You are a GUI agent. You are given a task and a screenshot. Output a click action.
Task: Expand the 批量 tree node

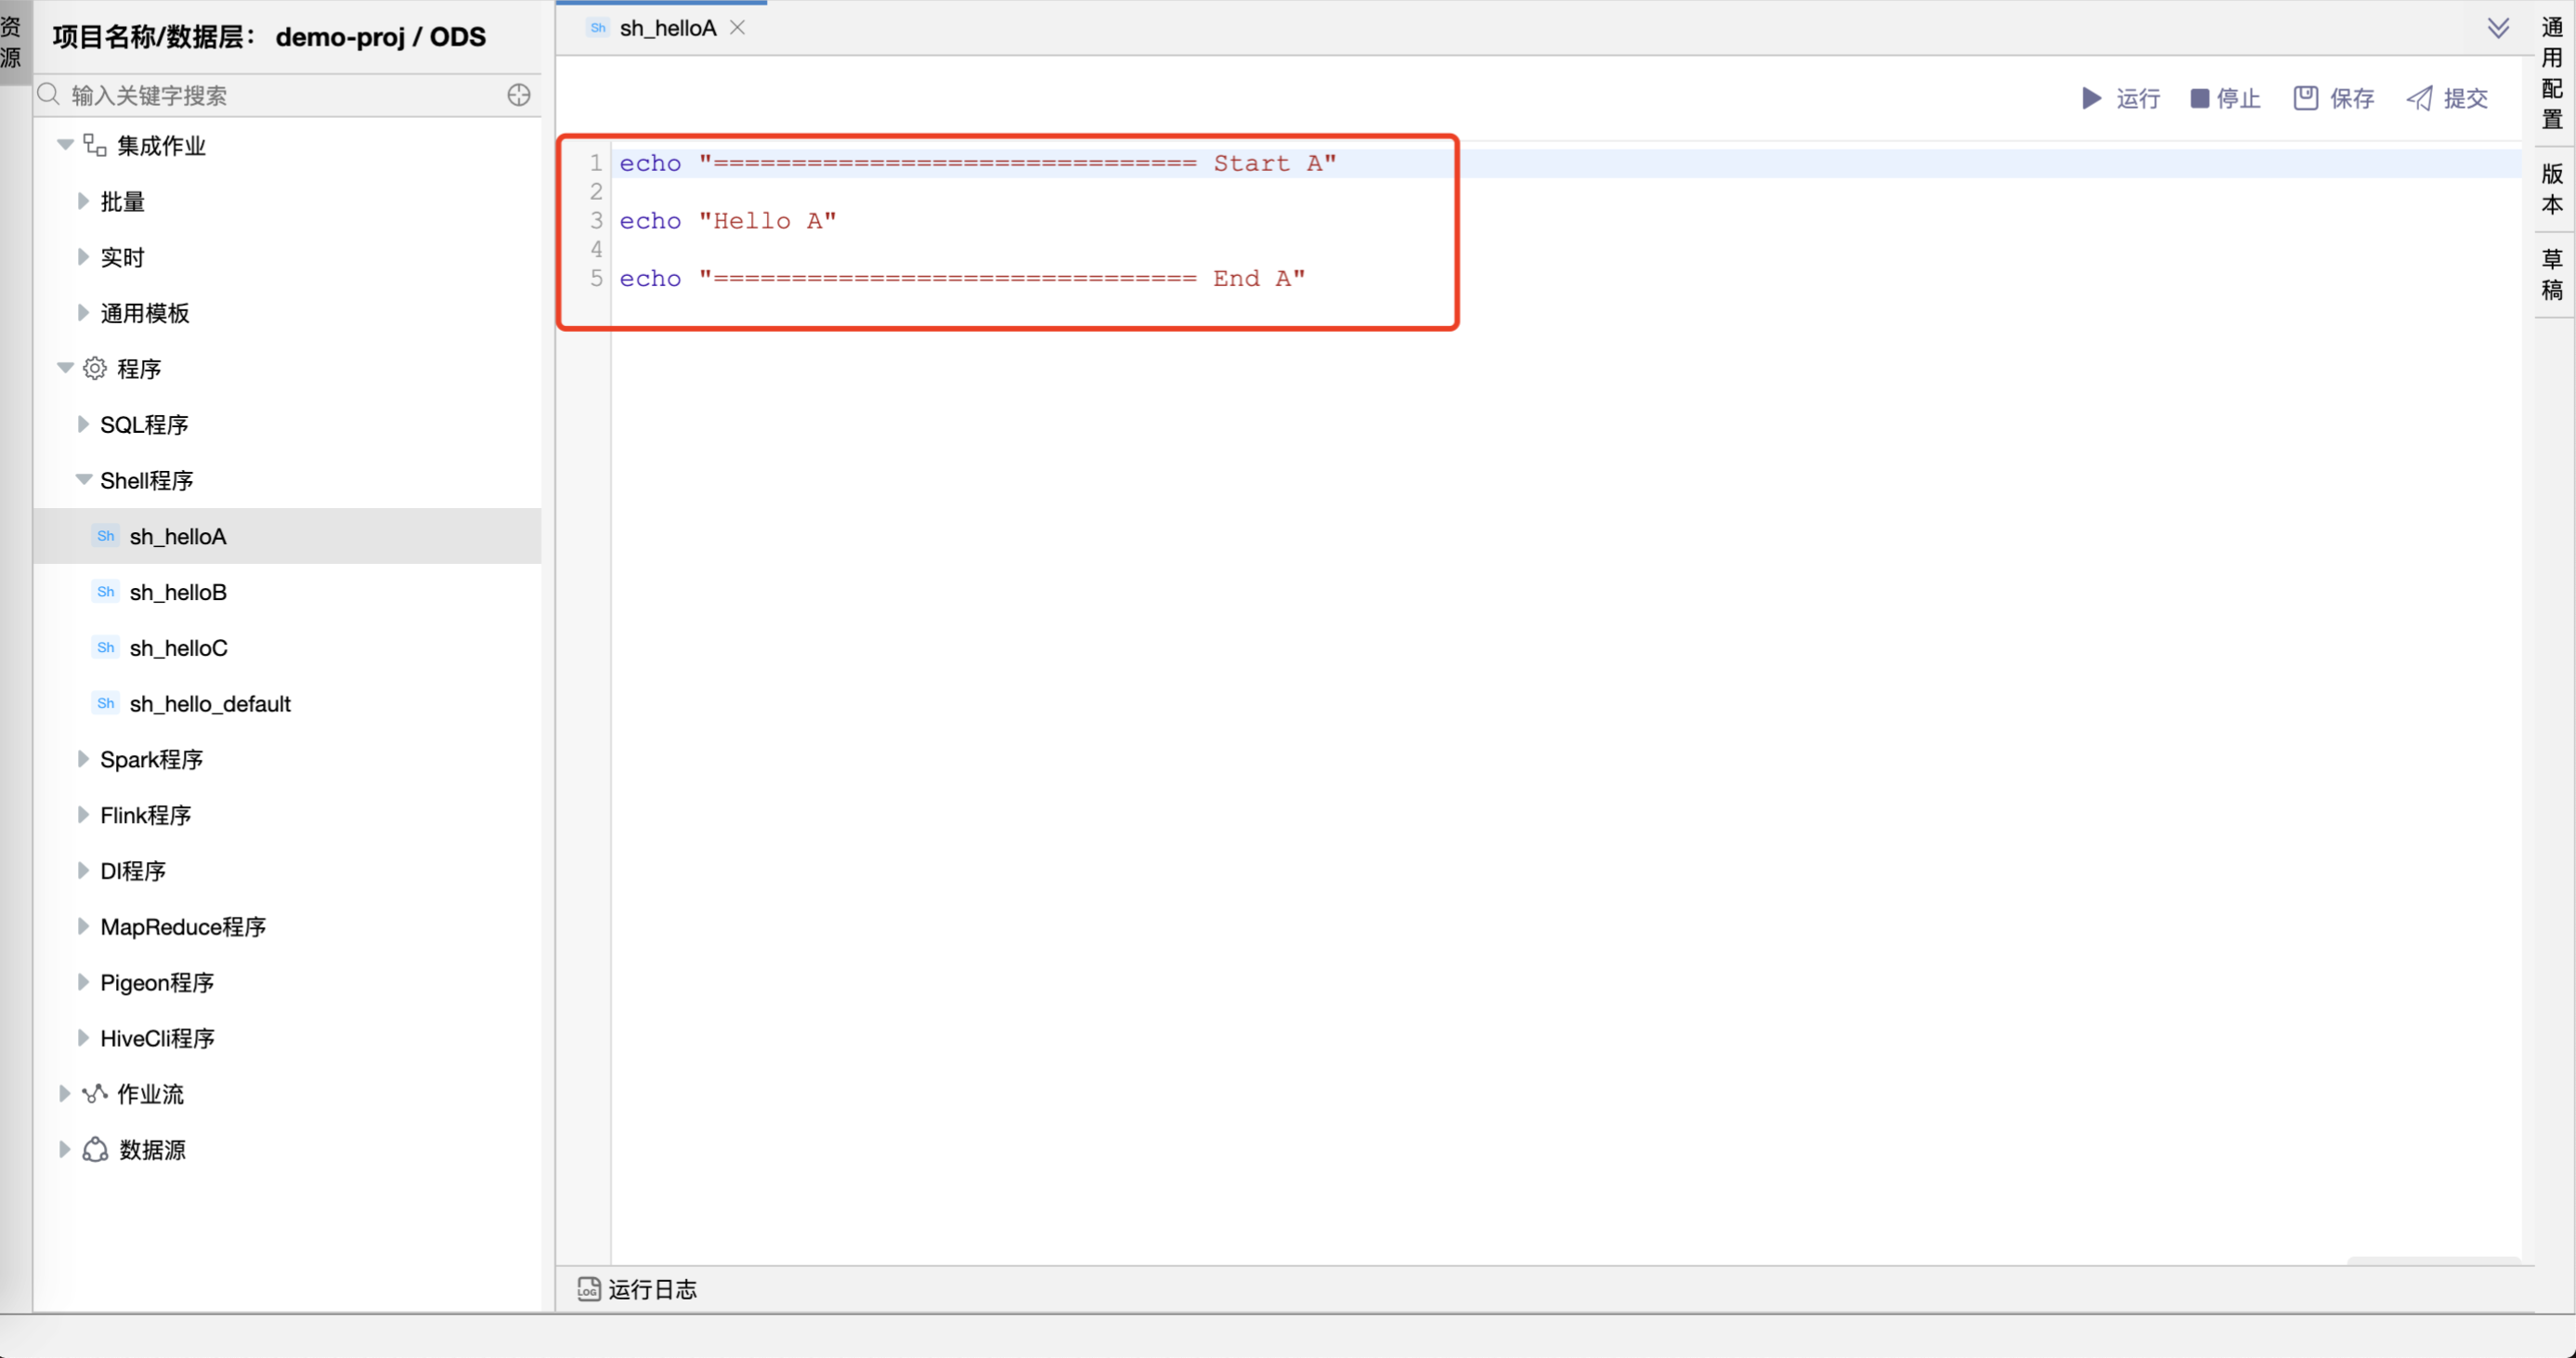[x=84, y=201]
